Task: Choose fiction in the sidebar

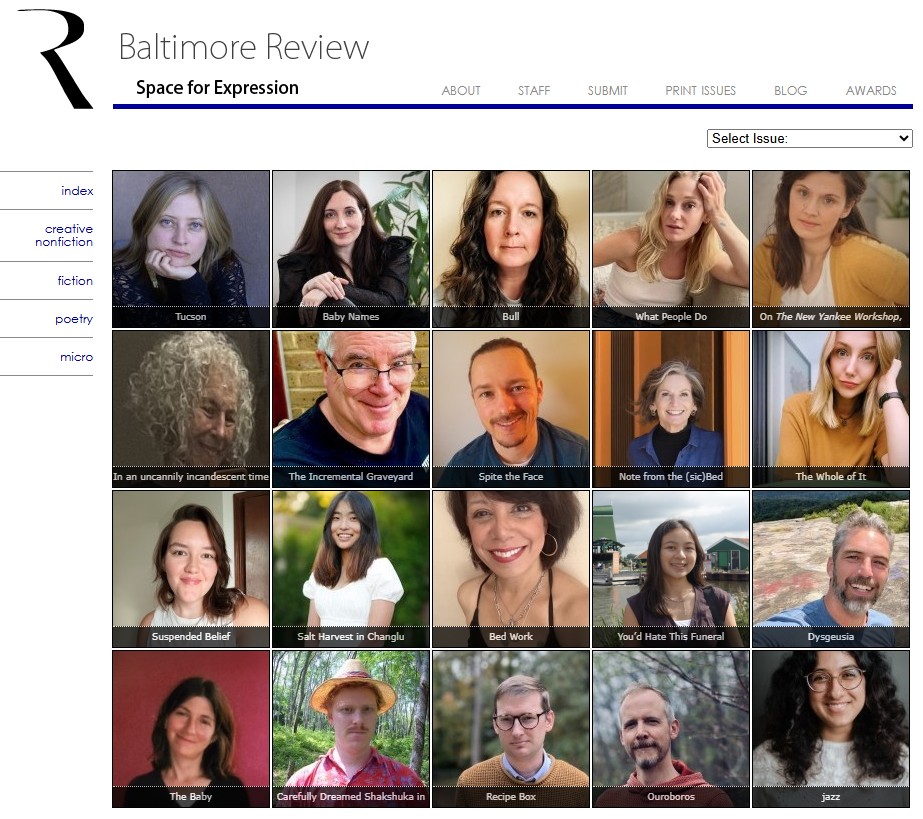Action: coord(75,281)
